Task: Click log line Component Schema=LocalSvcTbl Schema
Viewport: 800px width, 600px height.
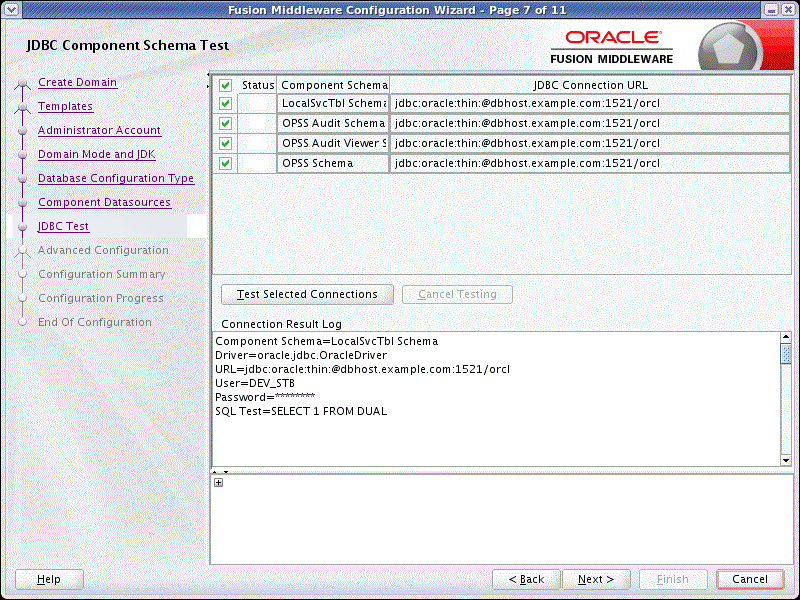Action: point(327,341)
